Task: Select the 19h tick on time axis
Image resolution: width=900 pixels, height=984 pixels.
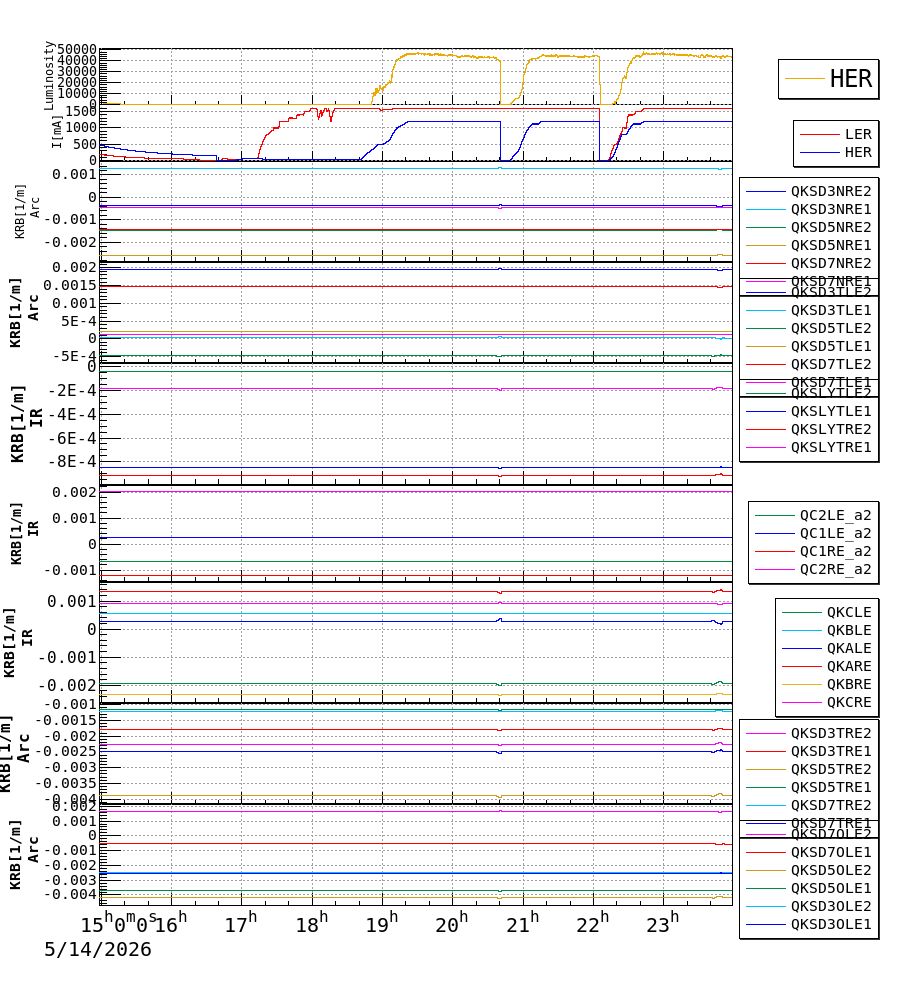Action: point(382,923)
